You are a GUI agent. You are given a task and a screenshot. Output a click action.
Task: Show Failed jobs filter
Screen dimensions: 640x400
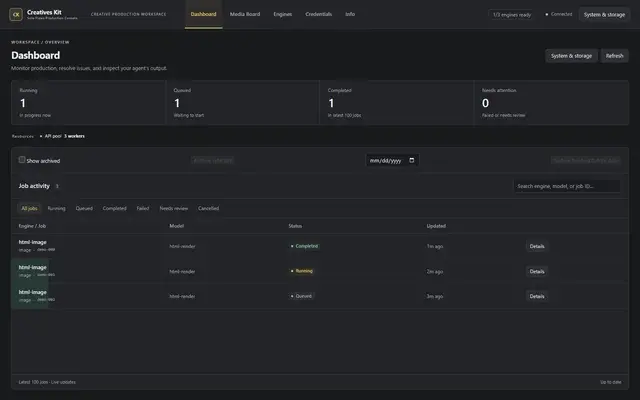click(x=142, y=208)
